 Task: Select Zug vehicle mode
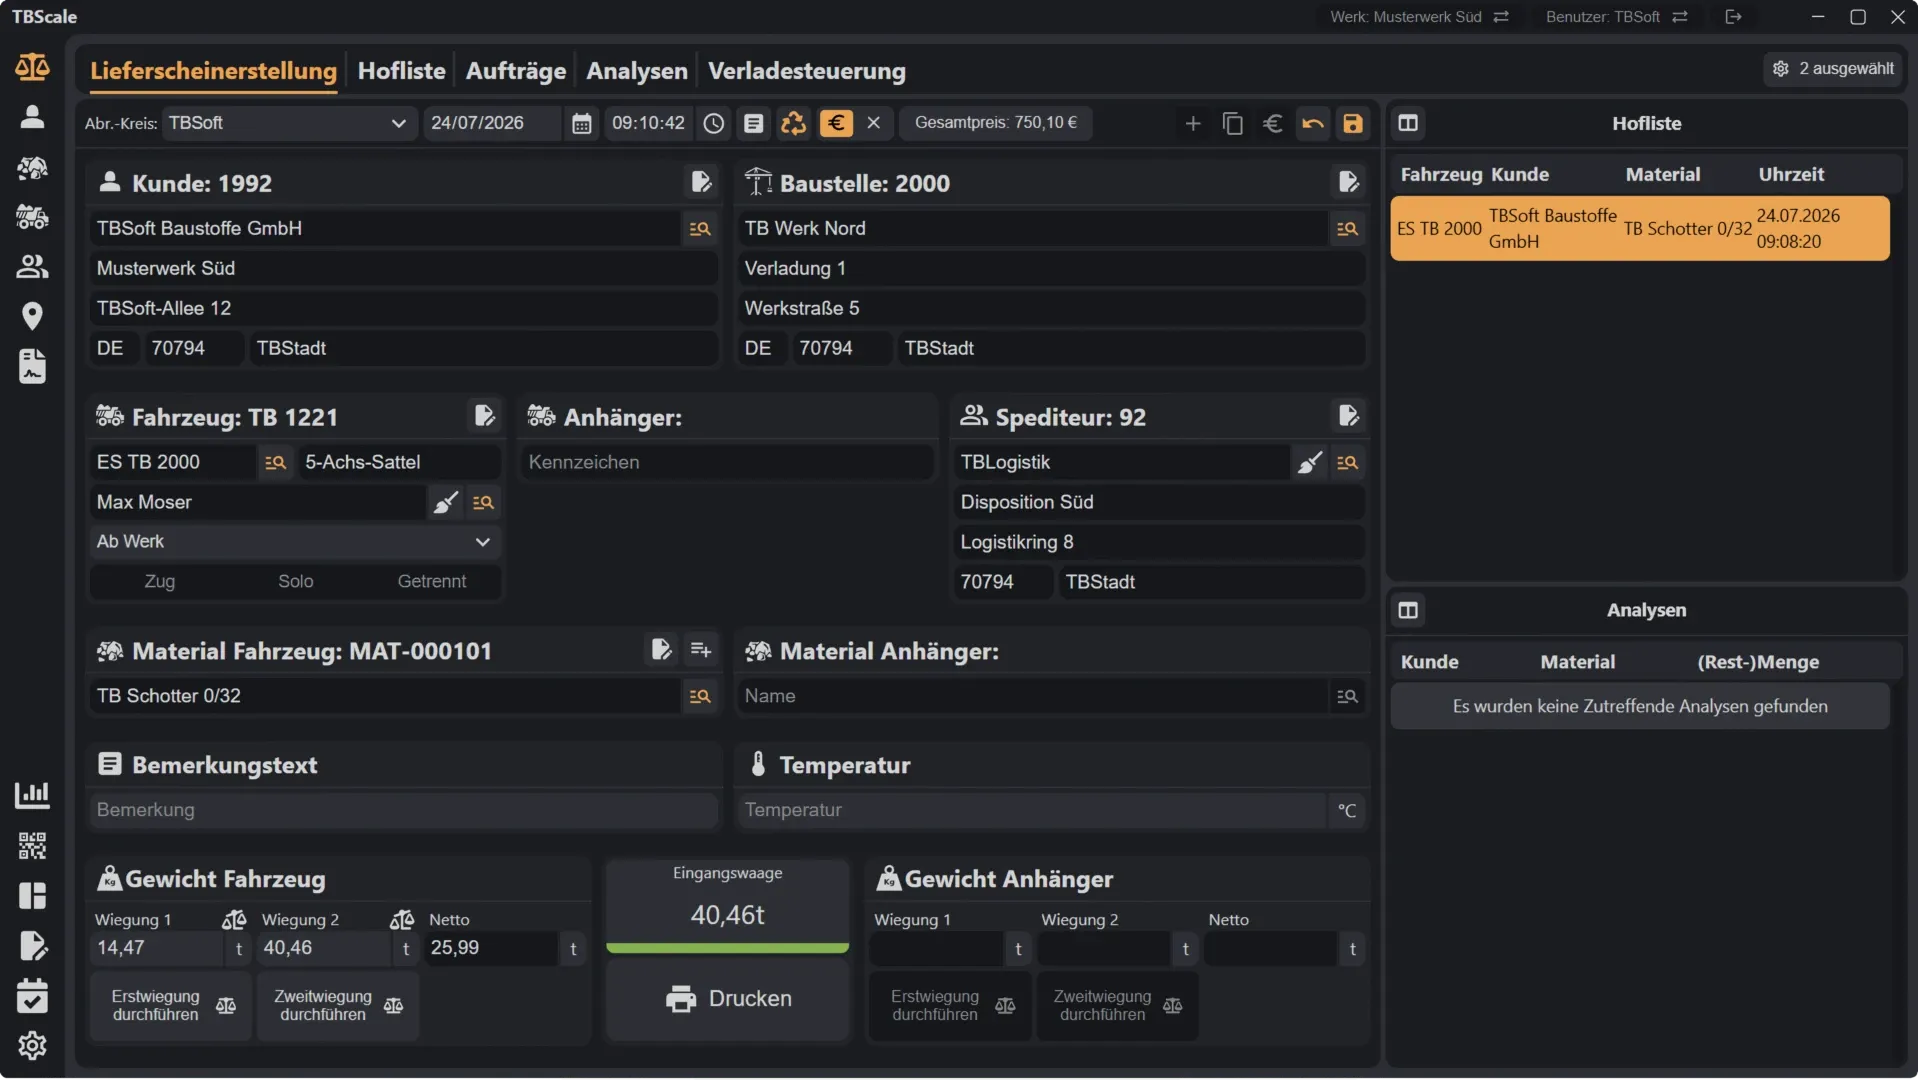click(x=159, y=582)
